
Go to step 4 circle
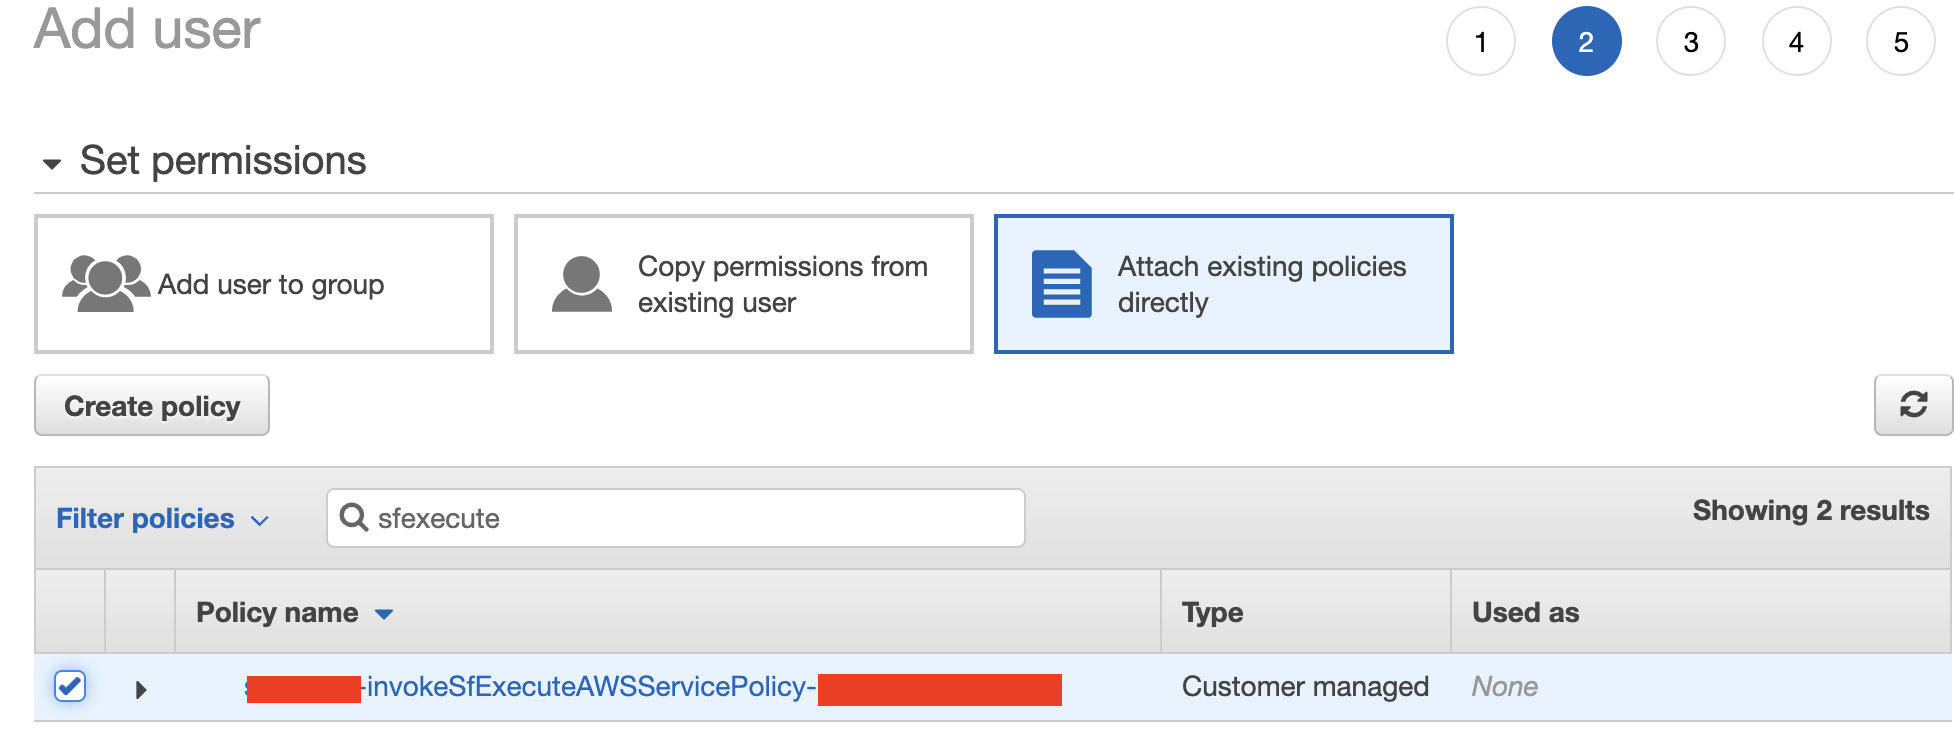click(1796, 42)
